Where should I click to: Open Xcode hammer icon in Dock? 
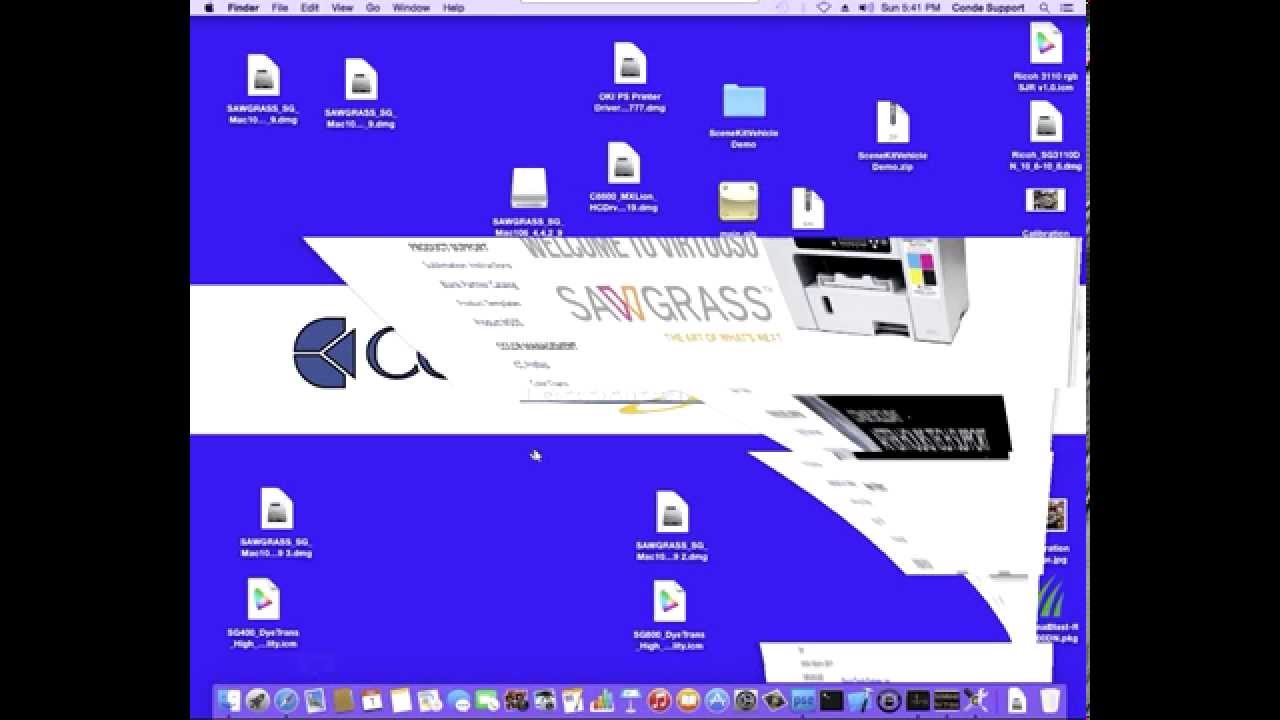[x=860, y=701]
